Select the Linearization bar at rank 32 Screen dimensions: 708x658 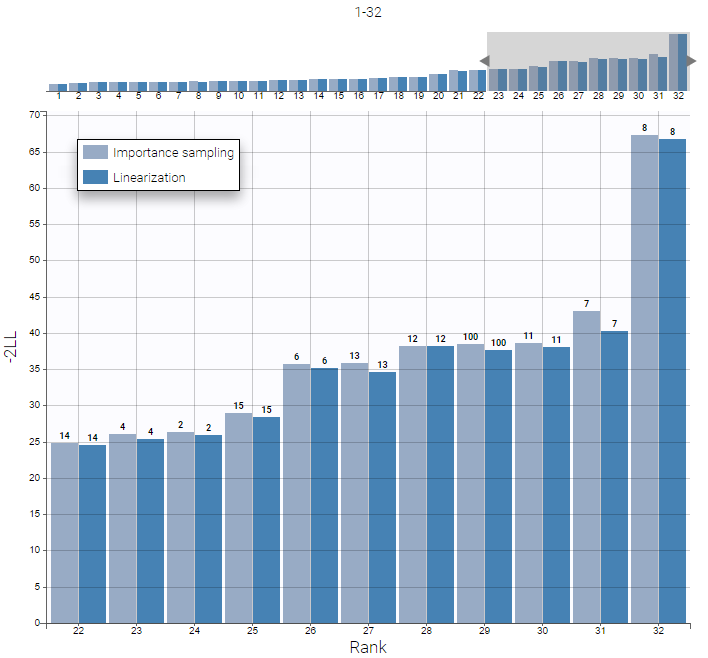[673, 380]
